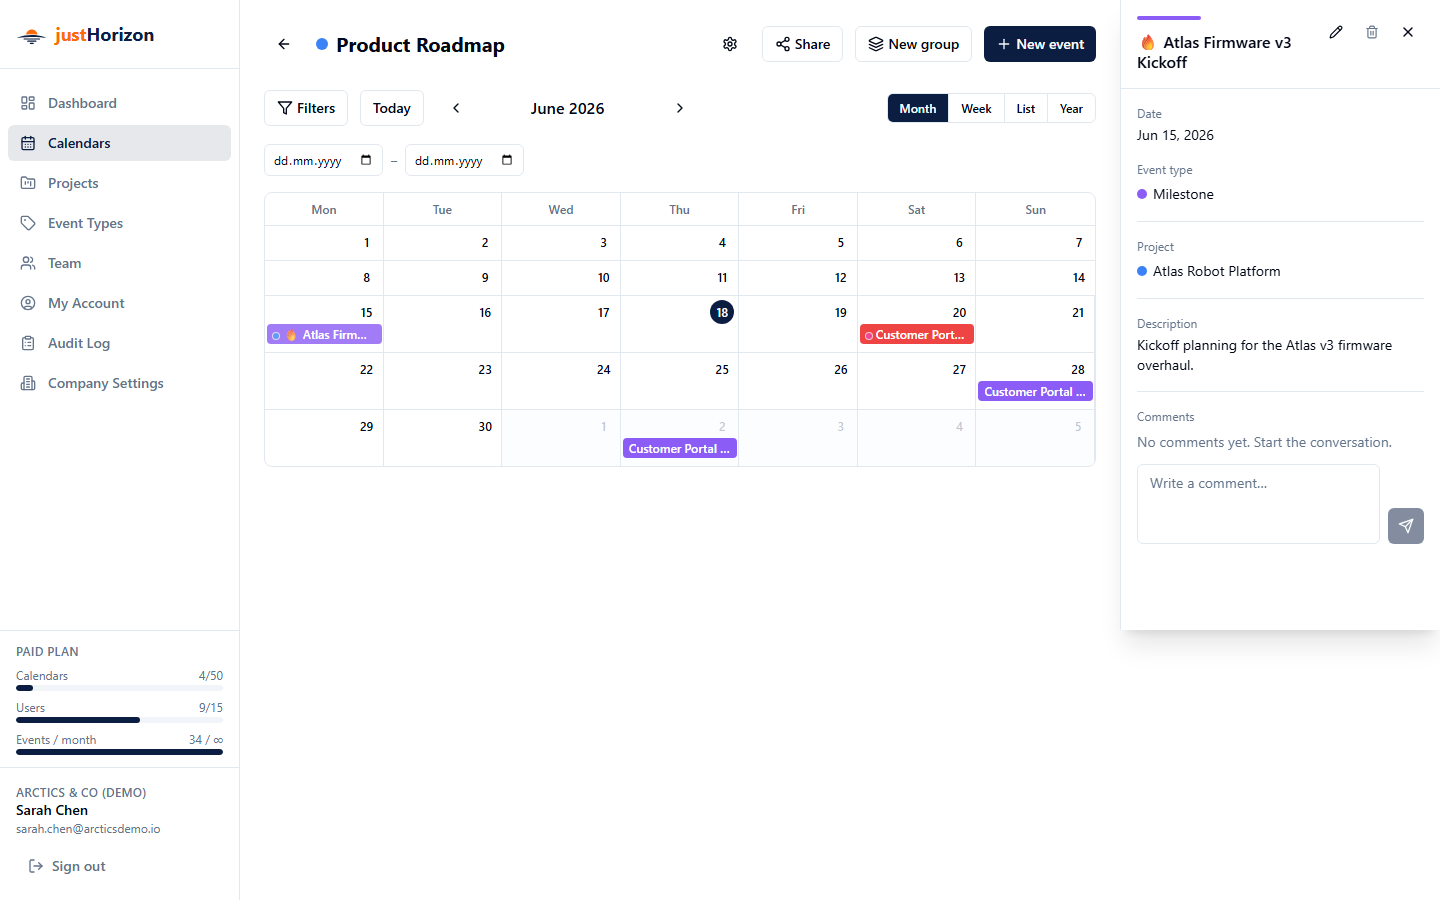Click the flame icon on event title
This screenshot has width=1440, height=900.
(1147, 43)
